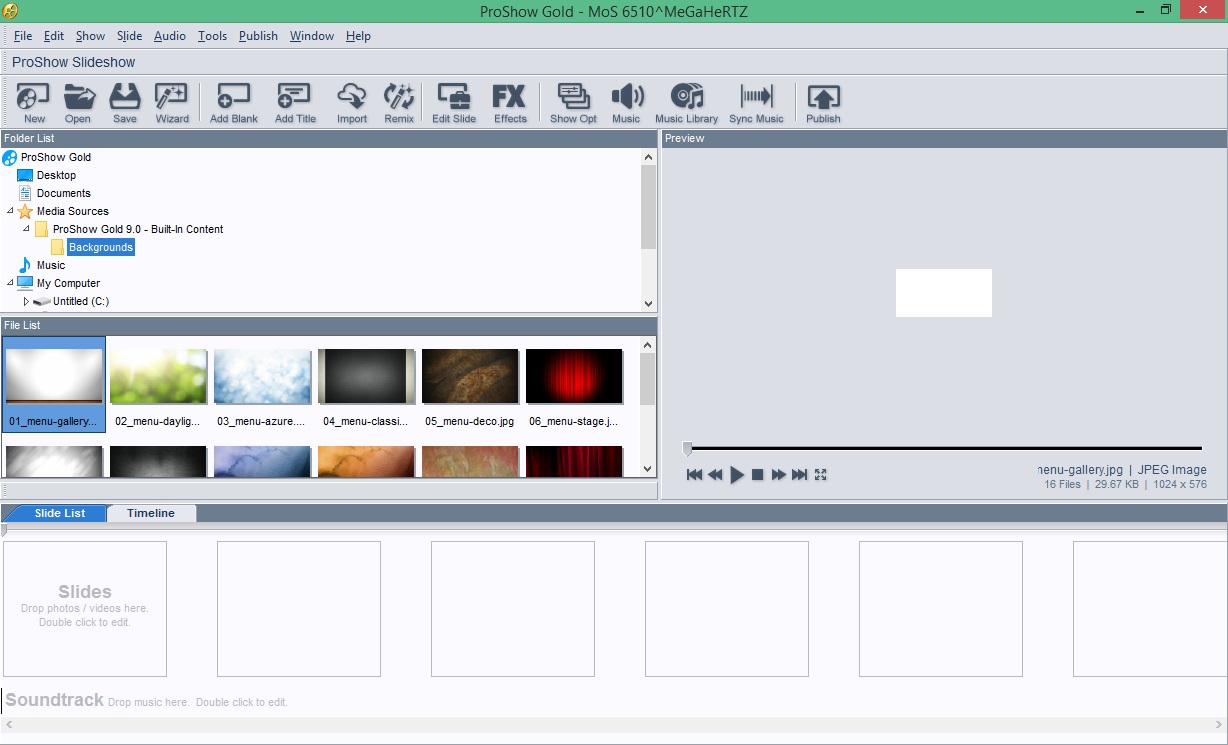
Task: Open the File menu
Action: click(x=23, y=36)
